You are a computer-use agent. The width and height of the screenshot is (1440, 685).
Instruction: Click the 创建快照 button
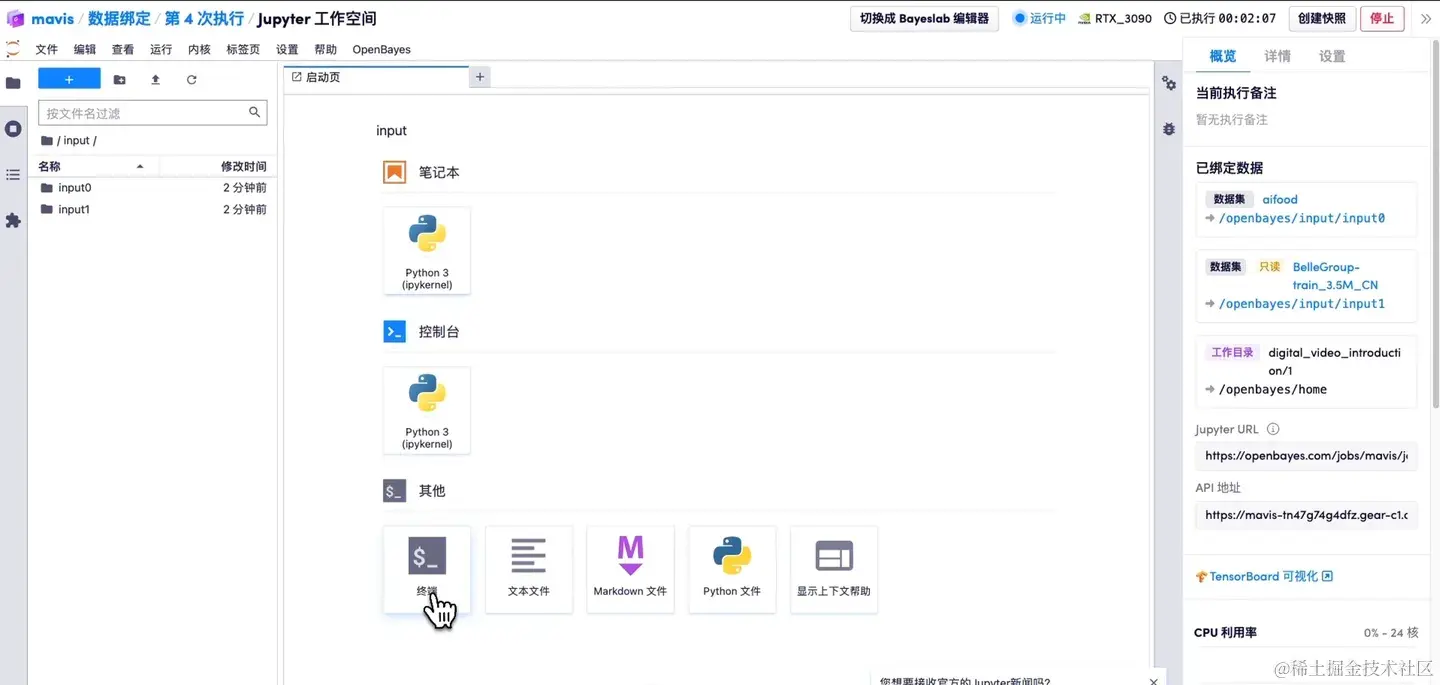(x=1322, y=18)
